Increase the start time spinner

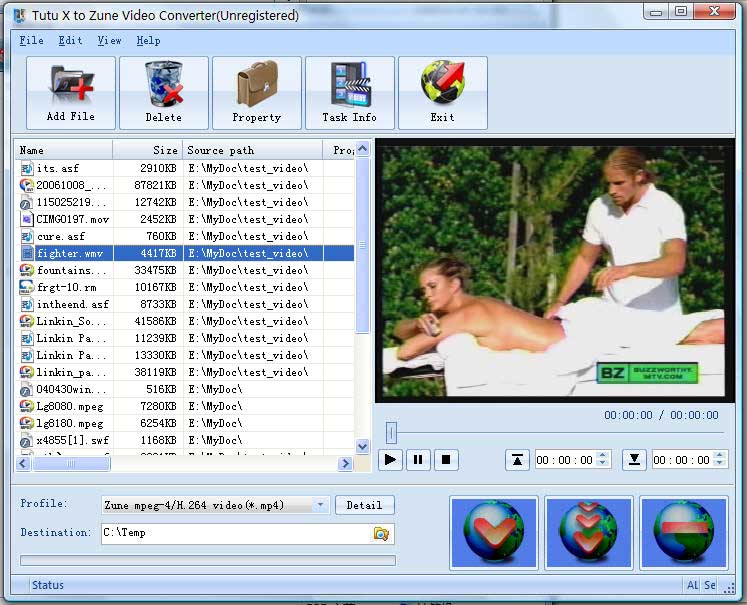coord(603,455)
